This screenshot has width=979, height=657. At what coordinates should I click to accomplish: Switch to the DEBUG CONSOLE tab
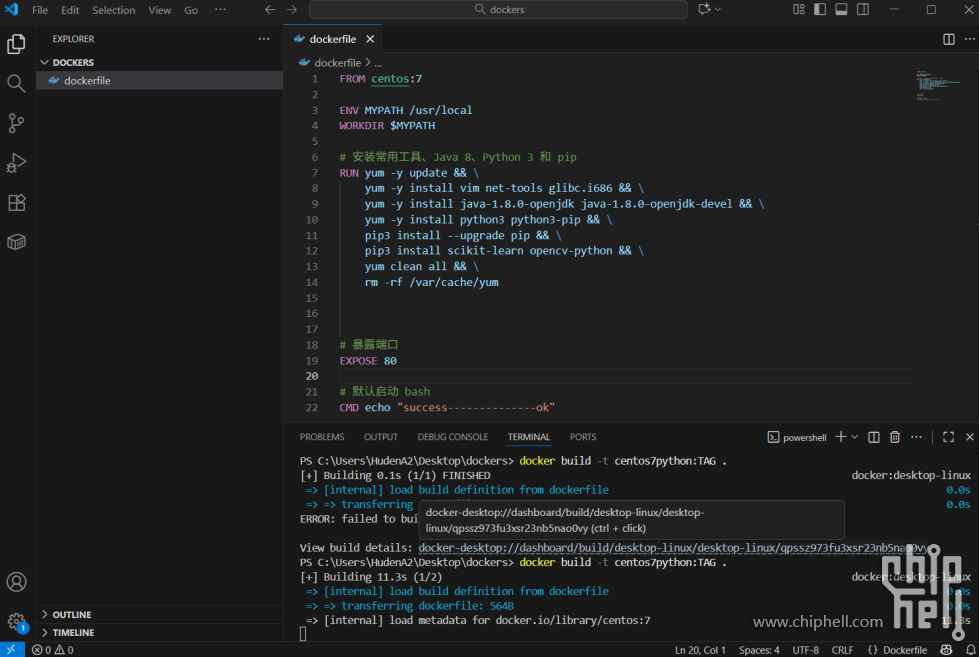[x=452, y=437]
